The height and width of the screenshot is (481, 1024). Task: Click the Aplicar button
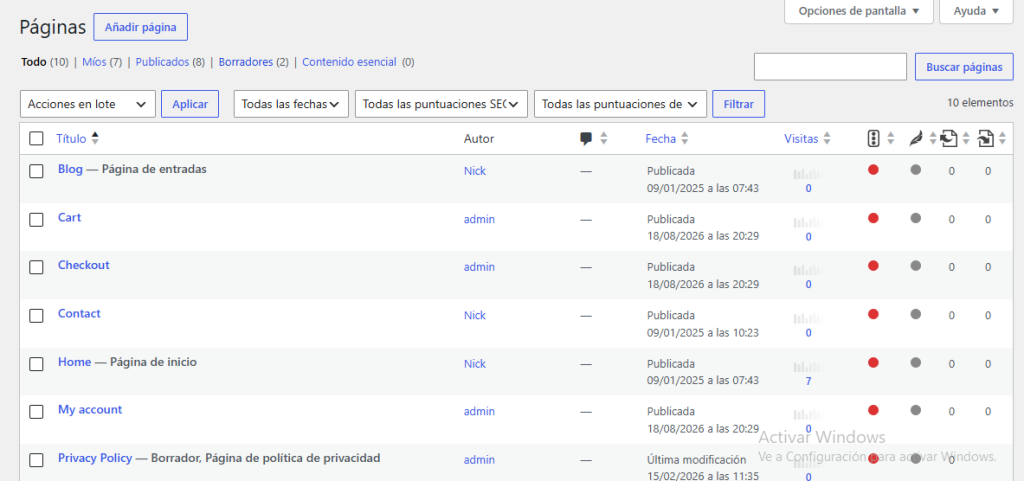pyautogui.click(x=190, y=104)
